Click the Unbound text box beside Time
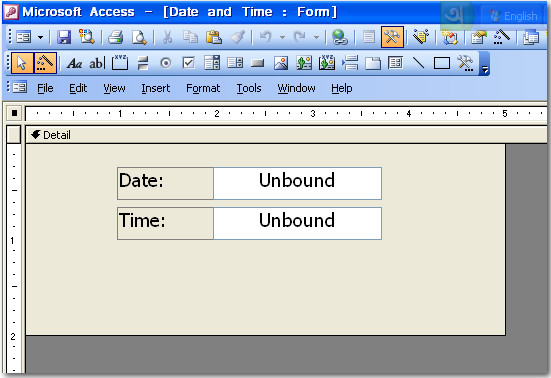This screenshot has height=378, width=551. (297, 223)
